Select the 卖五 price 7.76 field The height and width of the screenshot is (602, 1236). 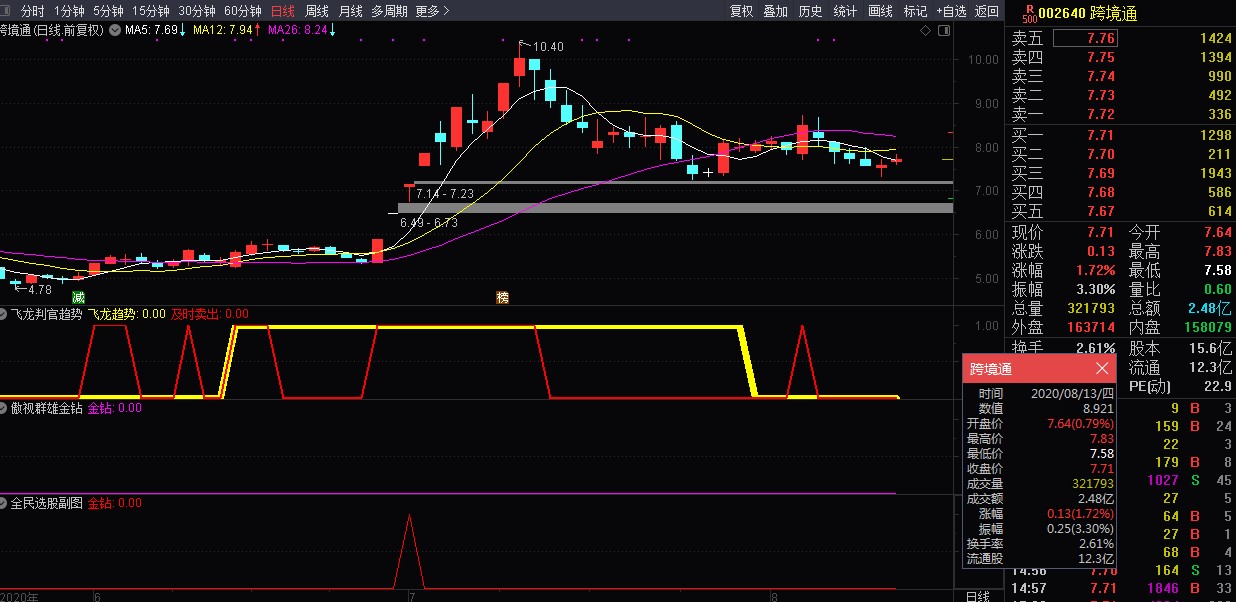pos(1086,39)
